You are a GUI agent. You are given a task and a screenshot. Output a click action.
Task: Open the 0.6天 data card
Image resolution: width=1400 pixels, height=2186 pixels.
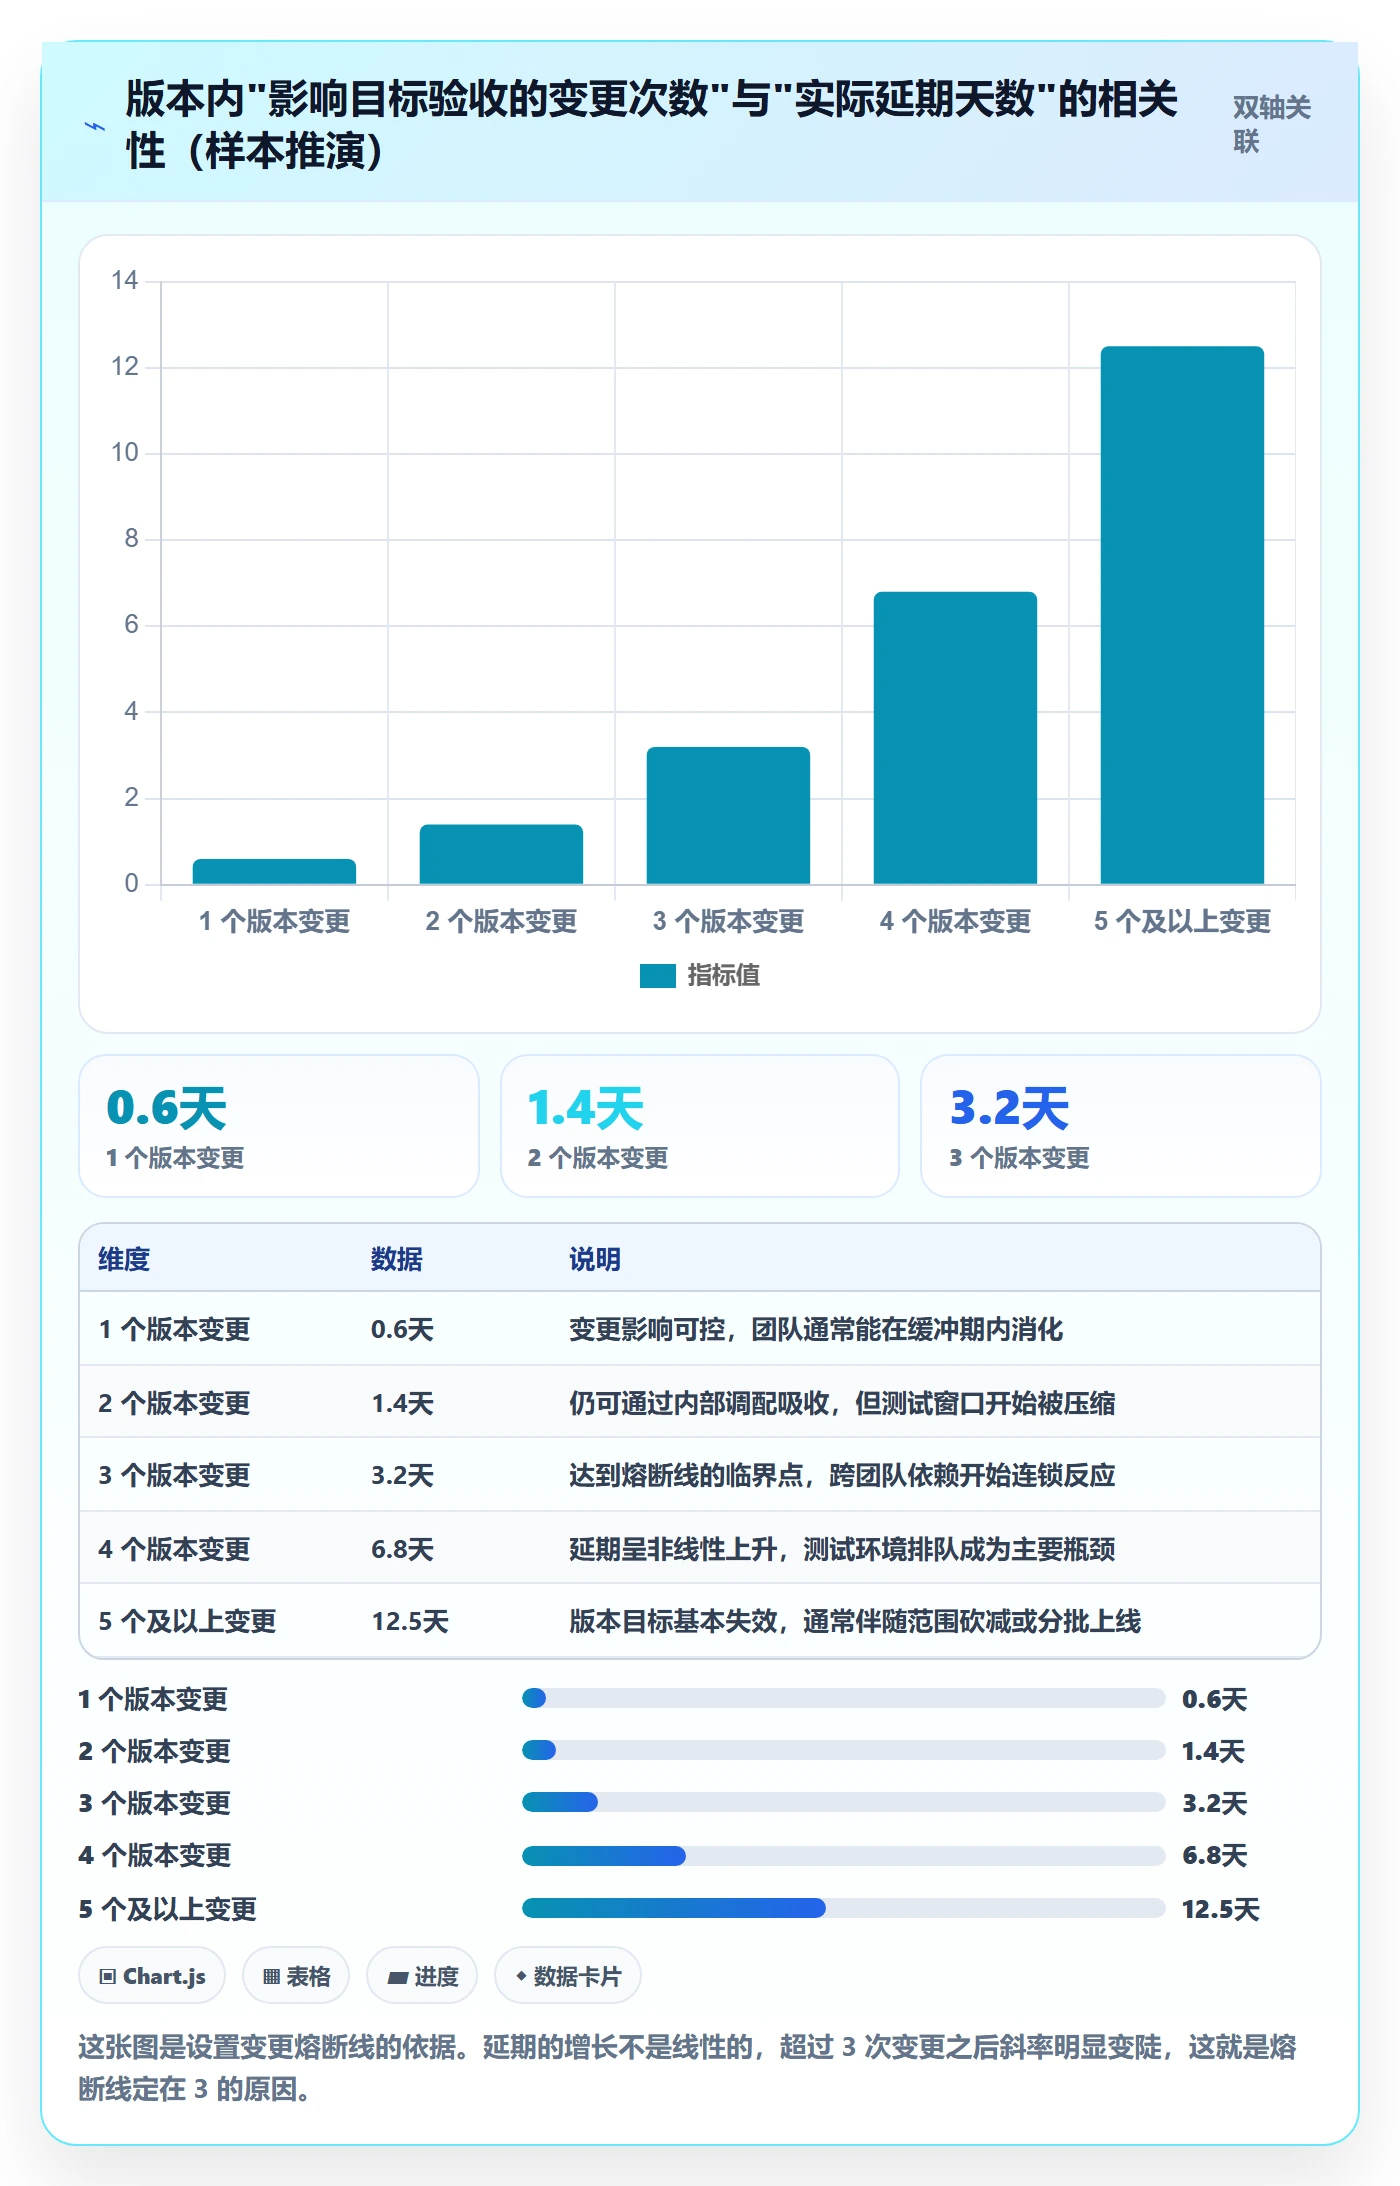279,1126
